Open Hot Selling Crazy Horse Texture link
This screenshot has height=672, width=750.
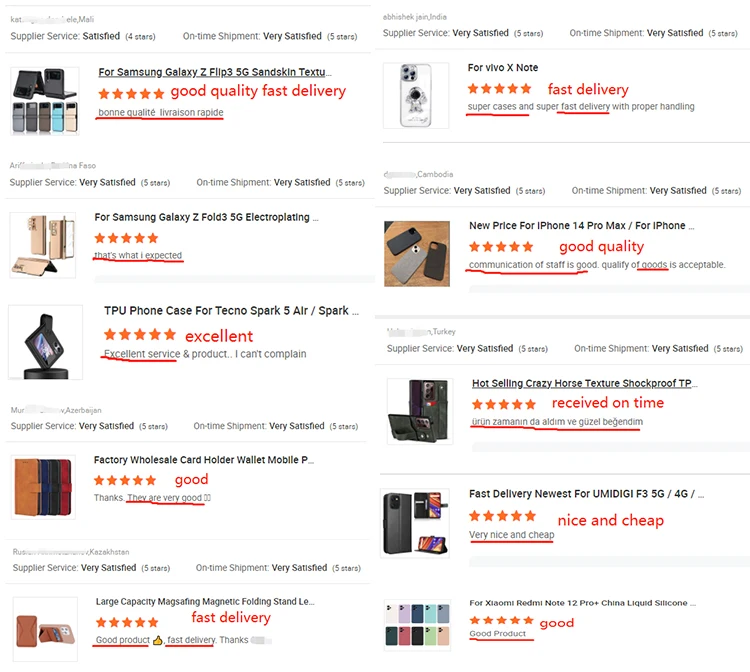[x=583, y=383]
